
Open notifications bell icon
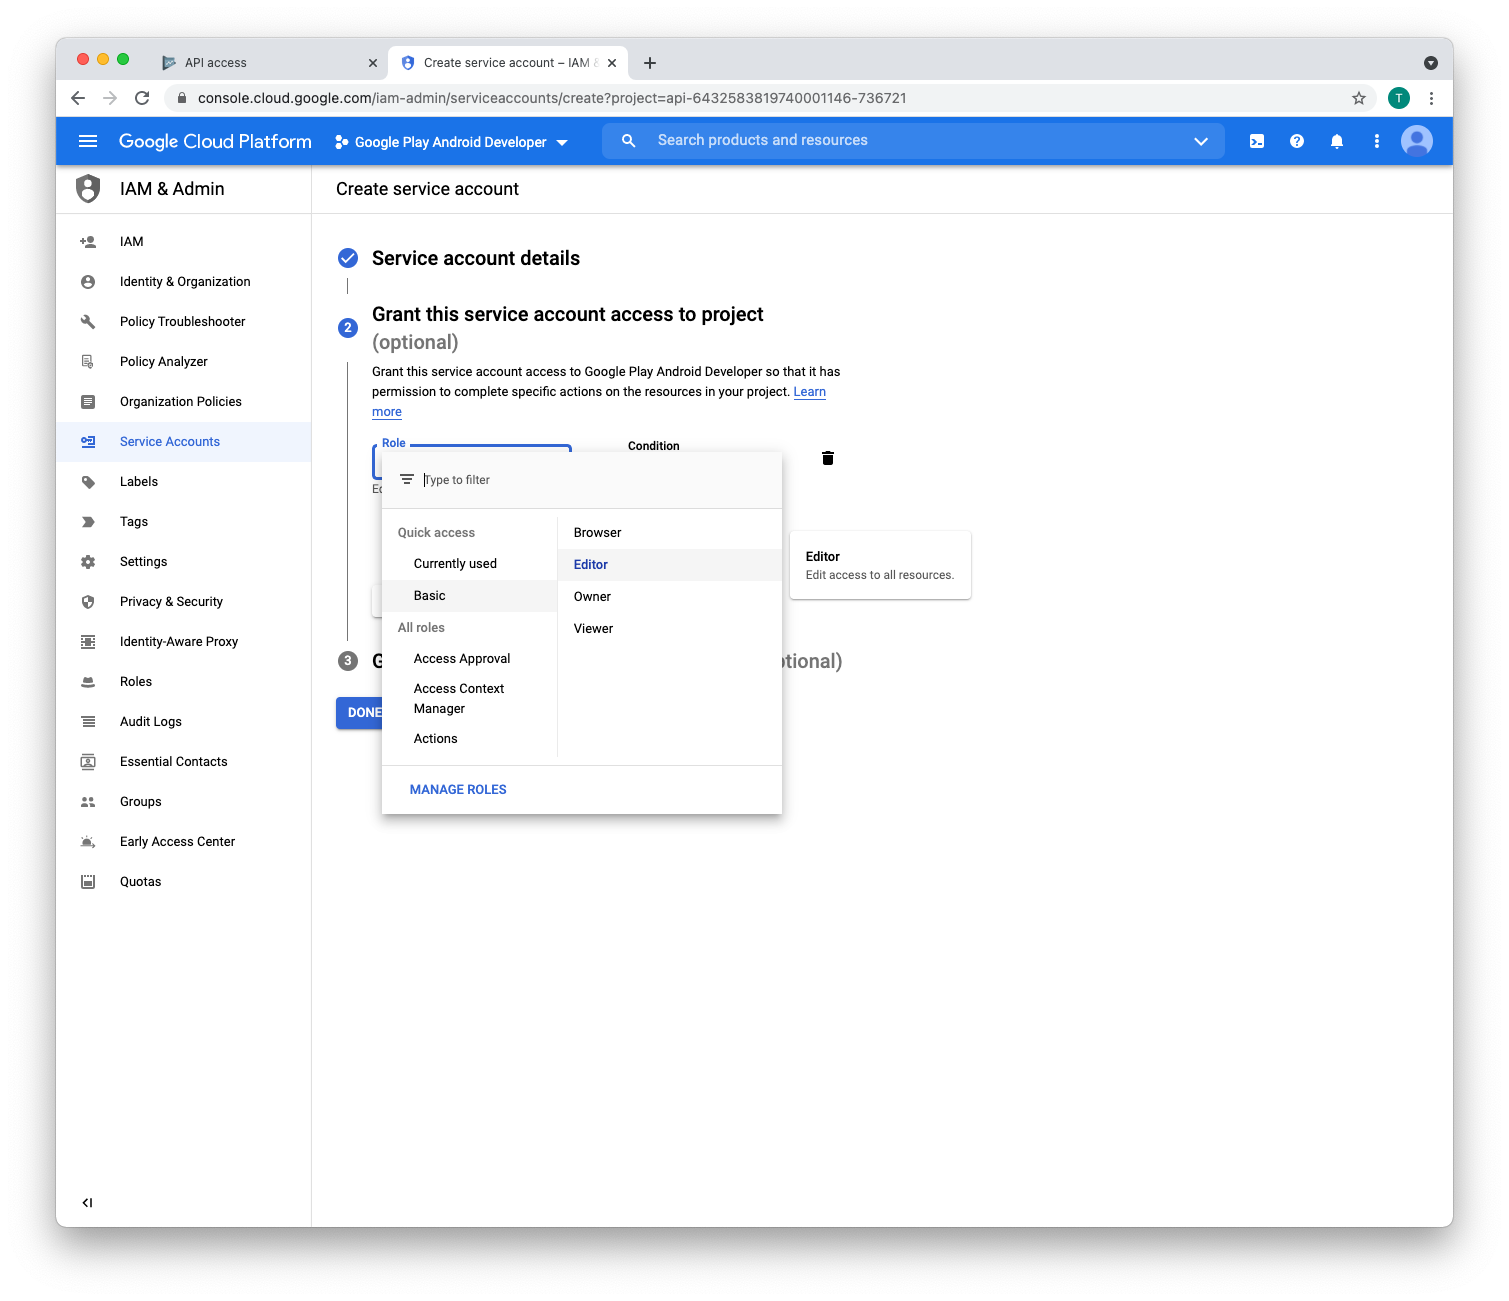pos(1337,141)
